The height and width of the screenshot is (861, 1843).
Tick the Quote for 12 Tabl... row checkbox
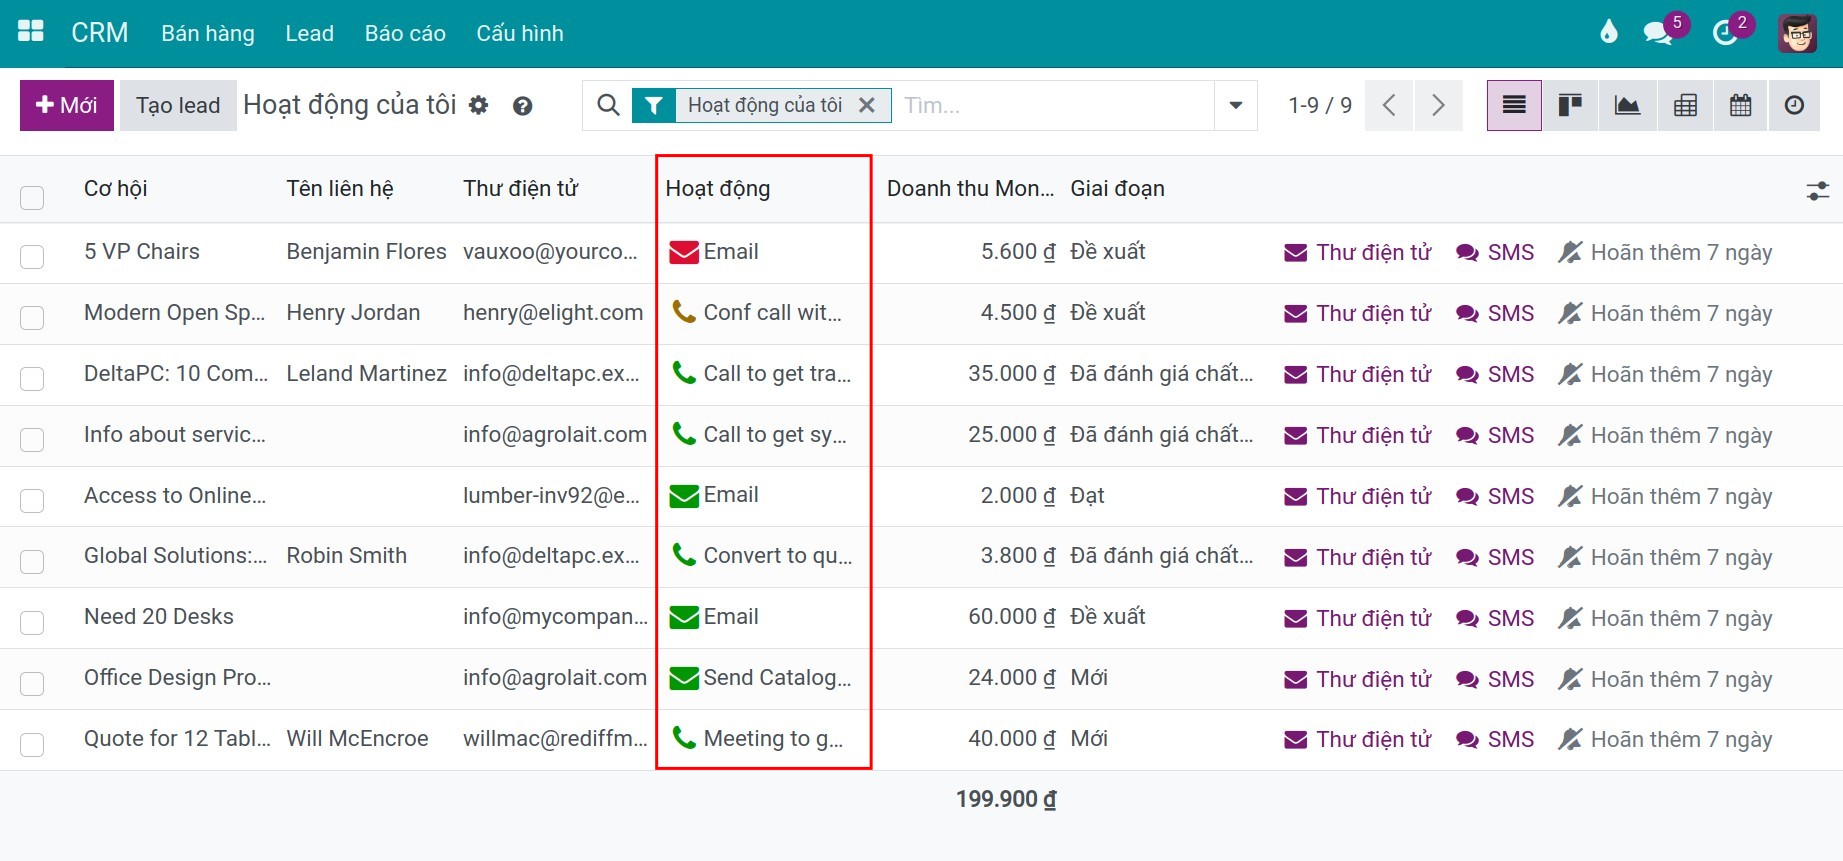point(32,744)
